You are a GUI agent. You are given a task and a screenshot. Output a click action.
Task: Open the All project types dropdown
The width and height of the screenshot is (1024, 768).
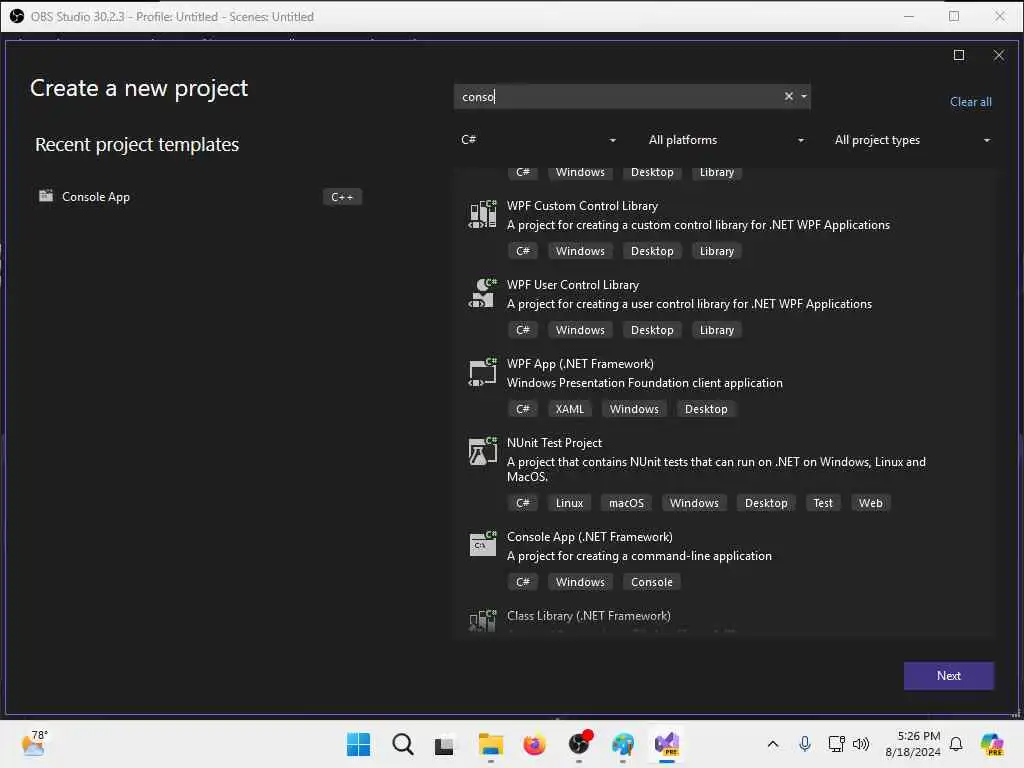[912, 140]
